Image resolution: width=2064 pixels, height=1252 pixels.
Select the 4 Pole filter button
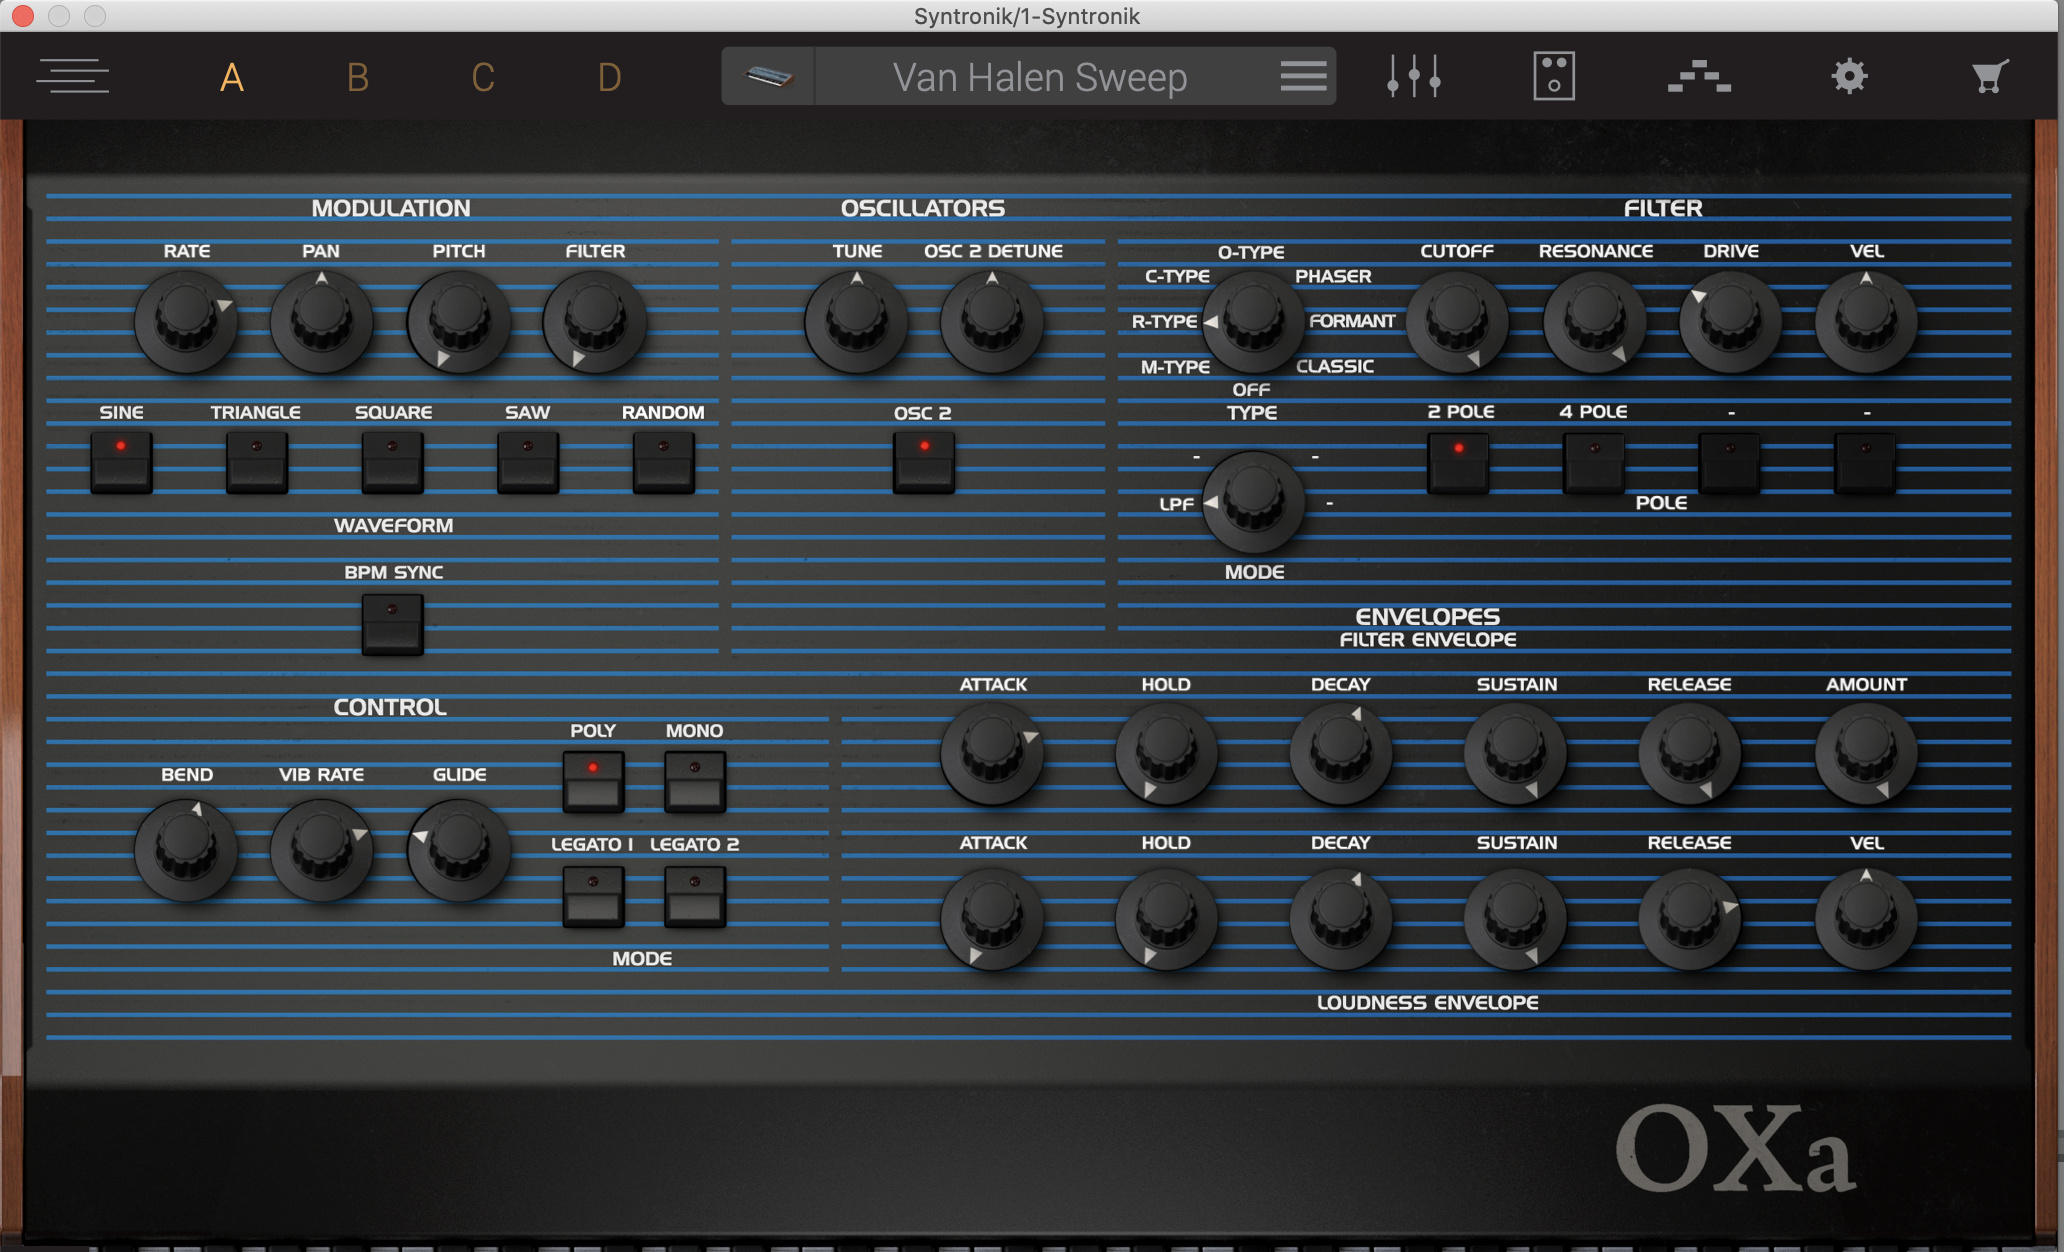click(1593, 462)
